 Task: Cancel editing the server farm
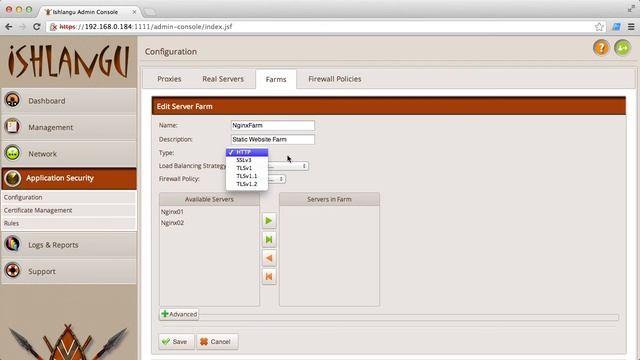coord(217,342)
